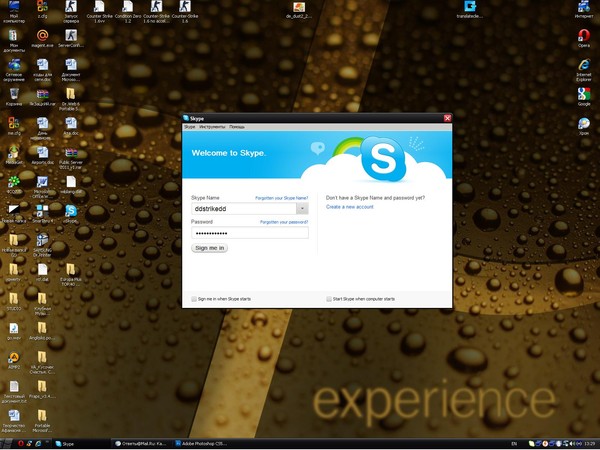Launch Opera from quick launch bar

[x=21, y=443]
